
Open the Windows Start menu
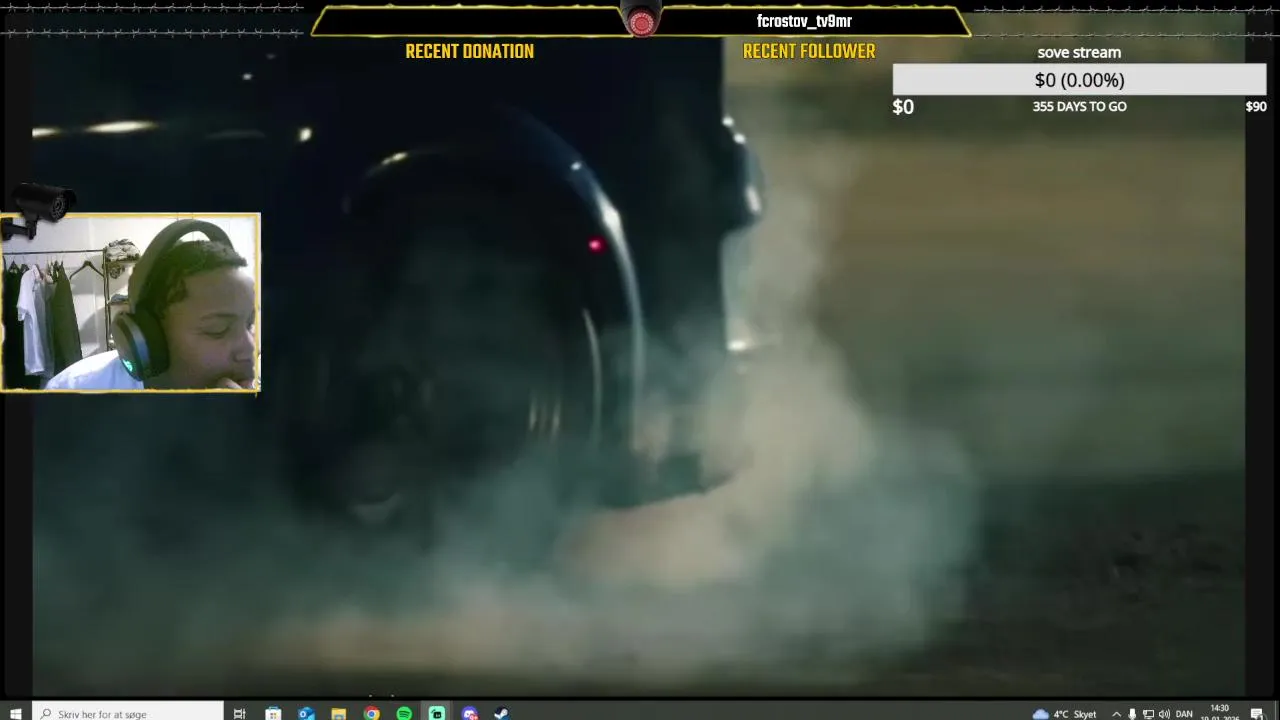tap(15, 713)
